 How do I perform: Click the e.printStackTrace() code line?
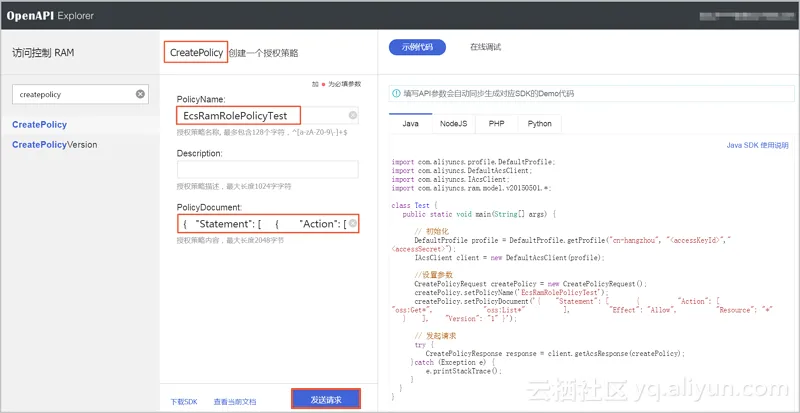tap(463, 371)
